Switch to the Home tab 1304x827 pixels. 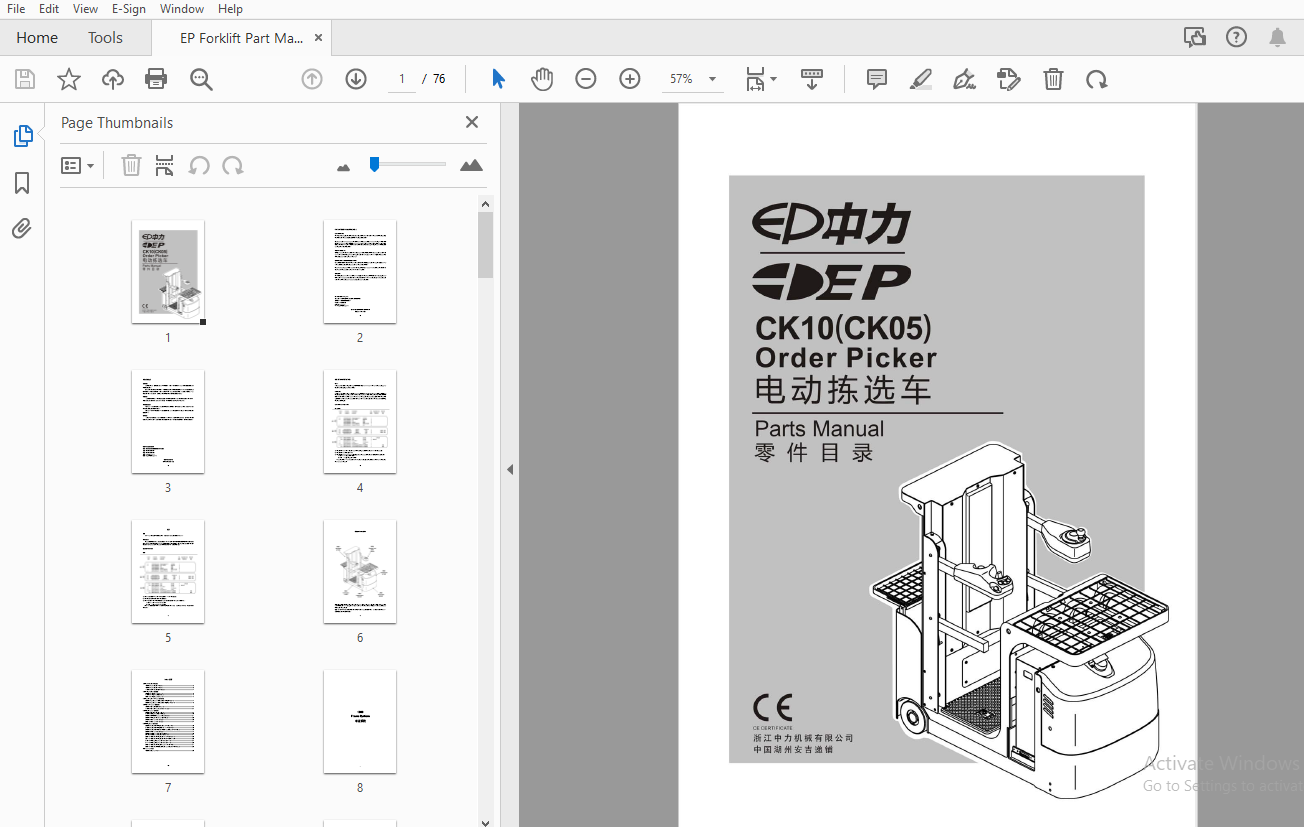[x=37, y=38]
